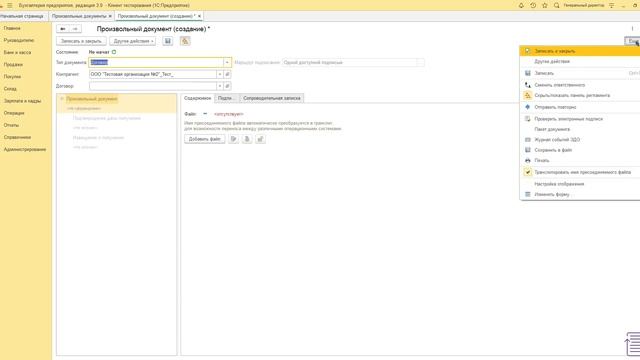Click the Контрагент input field
The width and height of the screenshot is (640, 360).
(x=153, y=74)
